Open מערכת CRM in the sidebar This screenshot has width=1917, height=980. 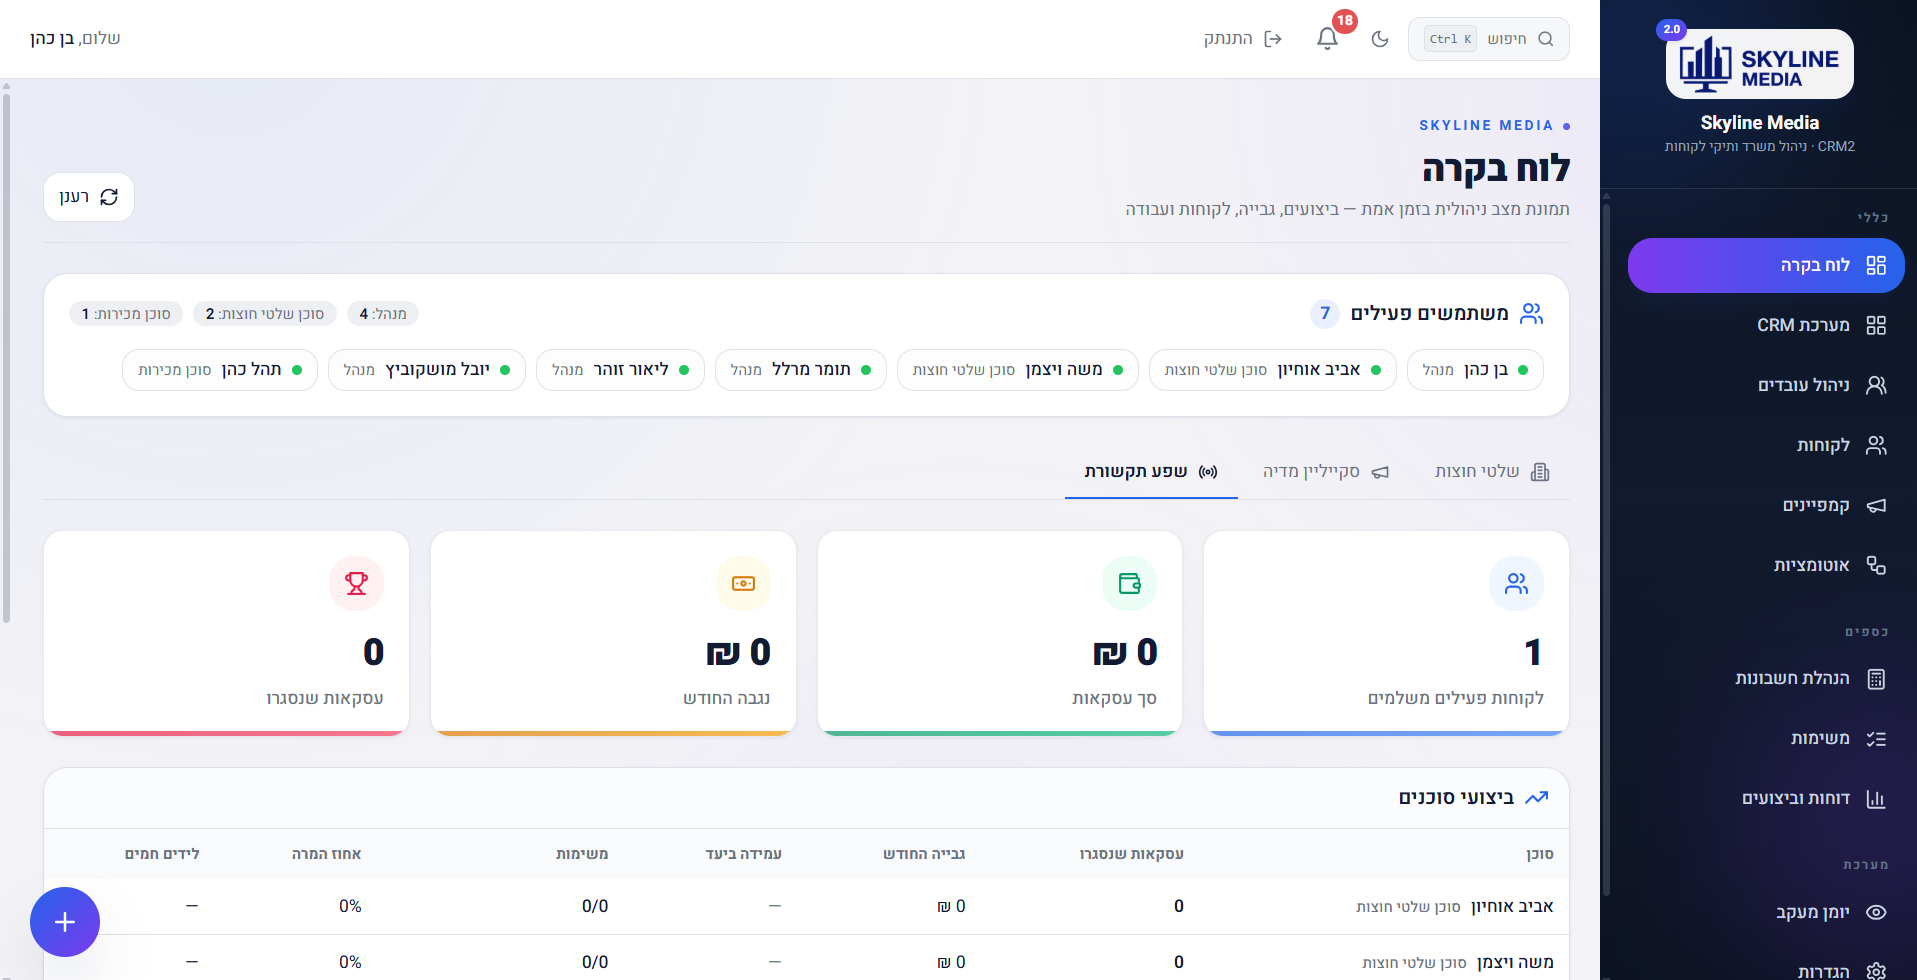coord(1766,325)
